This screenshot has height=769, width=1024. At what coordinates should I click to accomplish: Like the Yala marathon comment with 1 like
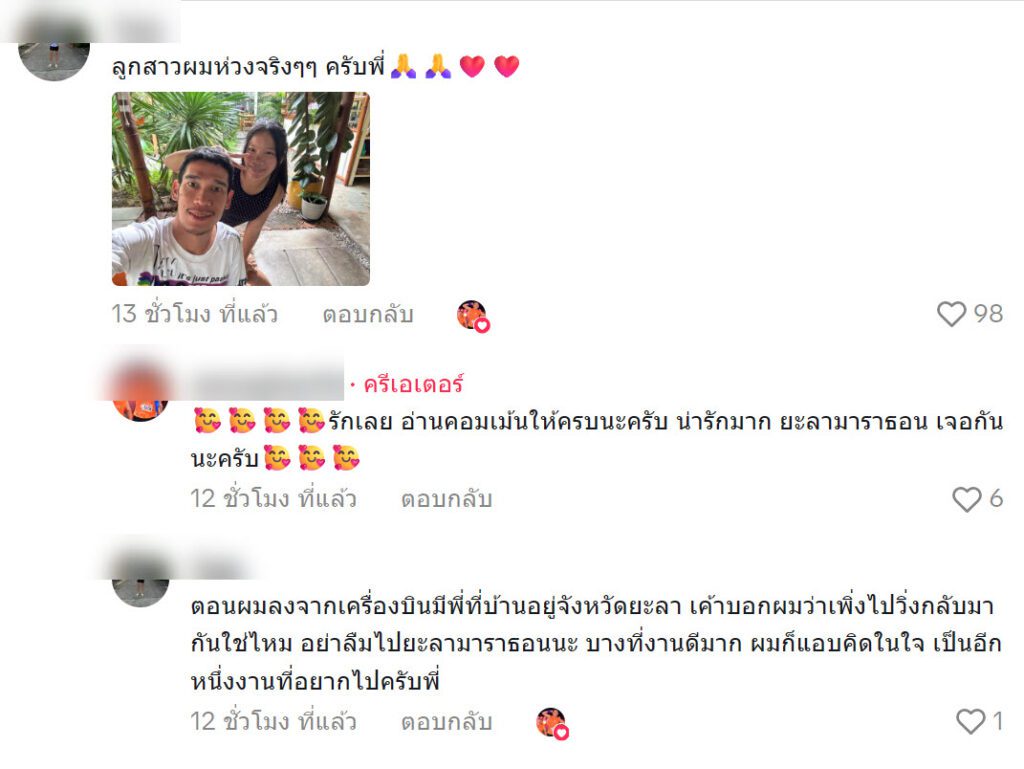pos(970,721)
